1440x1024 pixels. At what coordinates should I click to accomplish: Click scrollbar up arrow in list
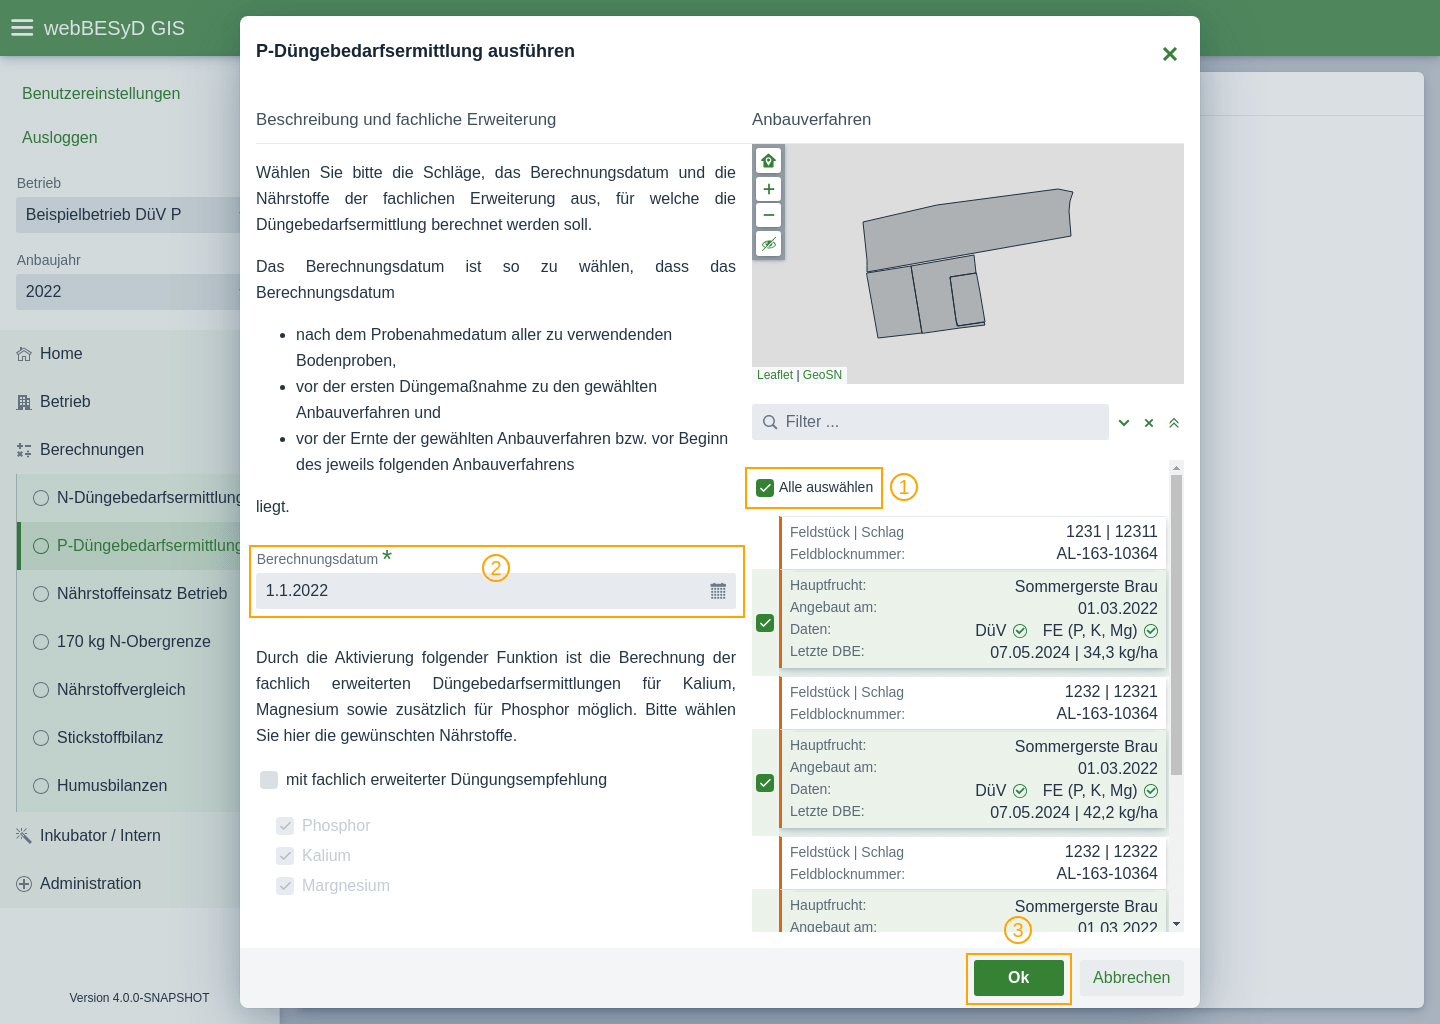(1176, 467)
